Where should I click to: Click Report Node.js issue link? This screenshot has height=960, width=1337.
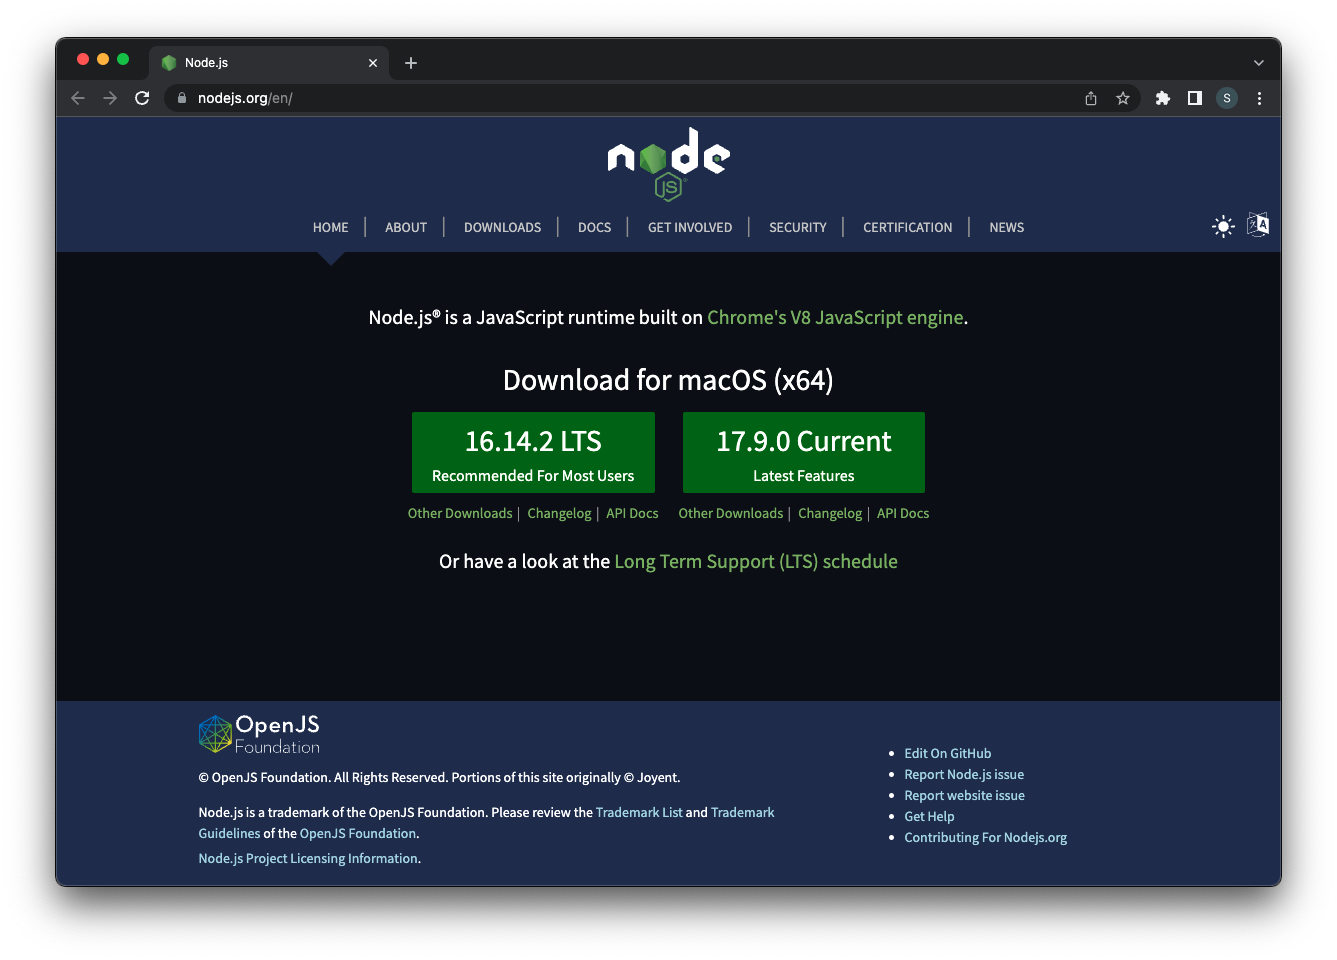click(964, 774)
